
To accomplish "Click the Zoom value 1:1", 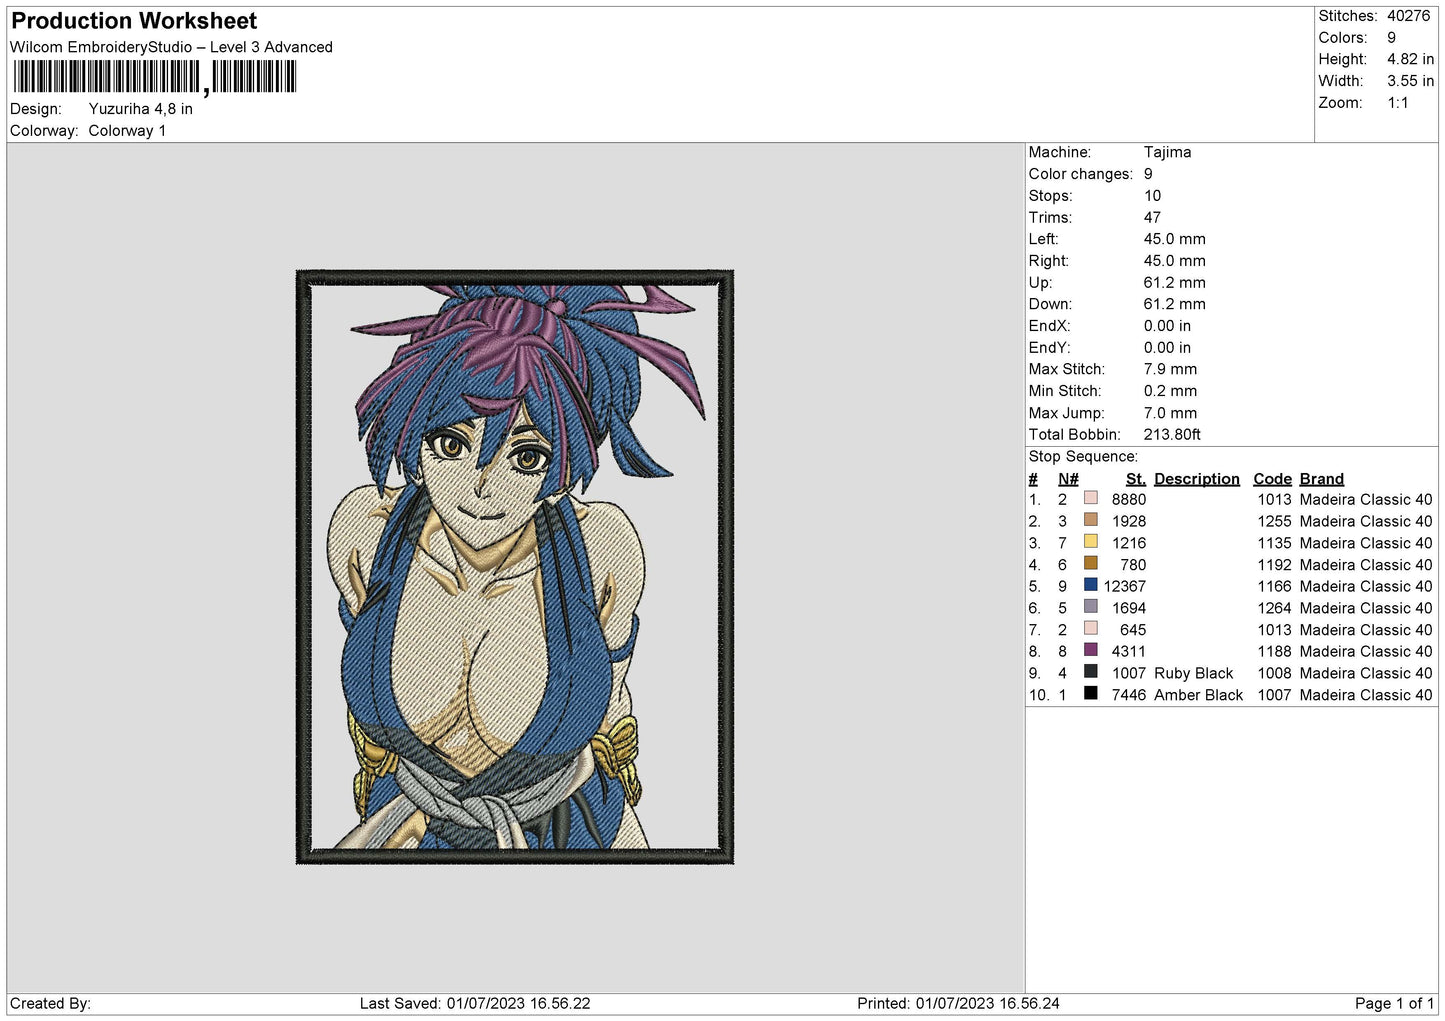I will point(1397,103).
